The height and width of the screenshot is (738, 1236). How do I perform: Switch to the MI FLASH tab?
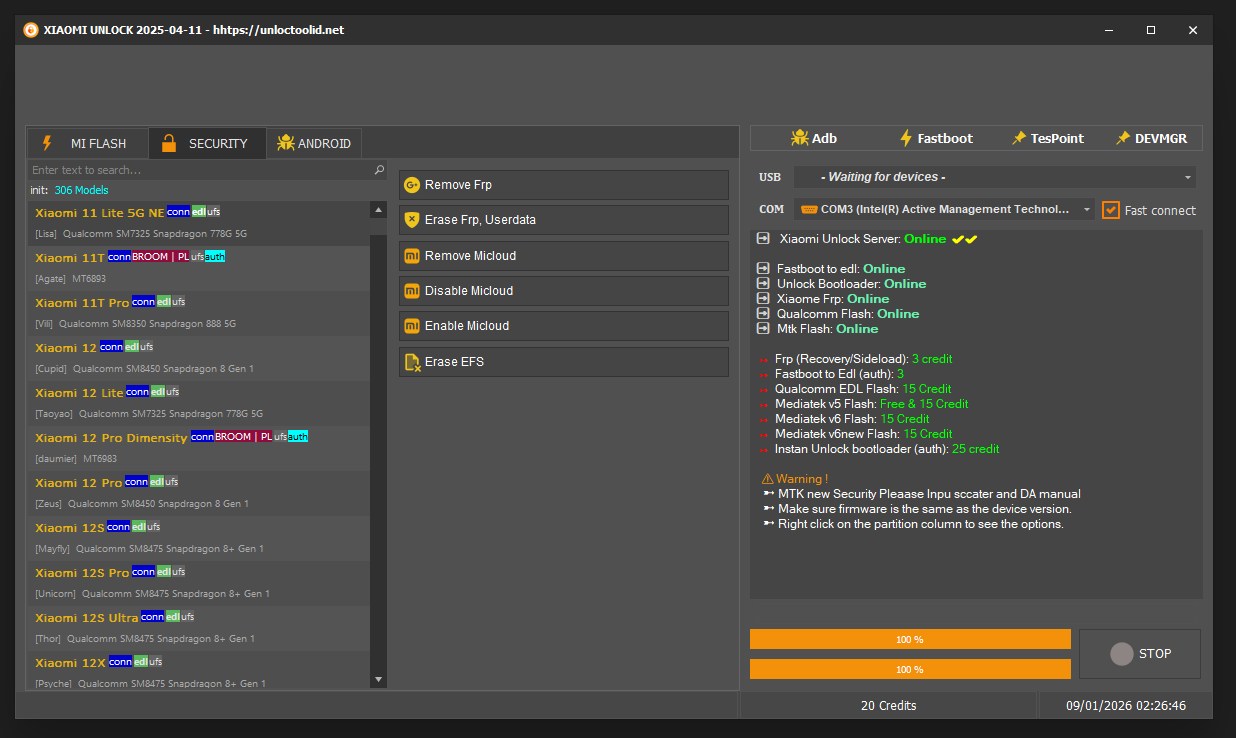pyautogui.click(x=87, y=143)
